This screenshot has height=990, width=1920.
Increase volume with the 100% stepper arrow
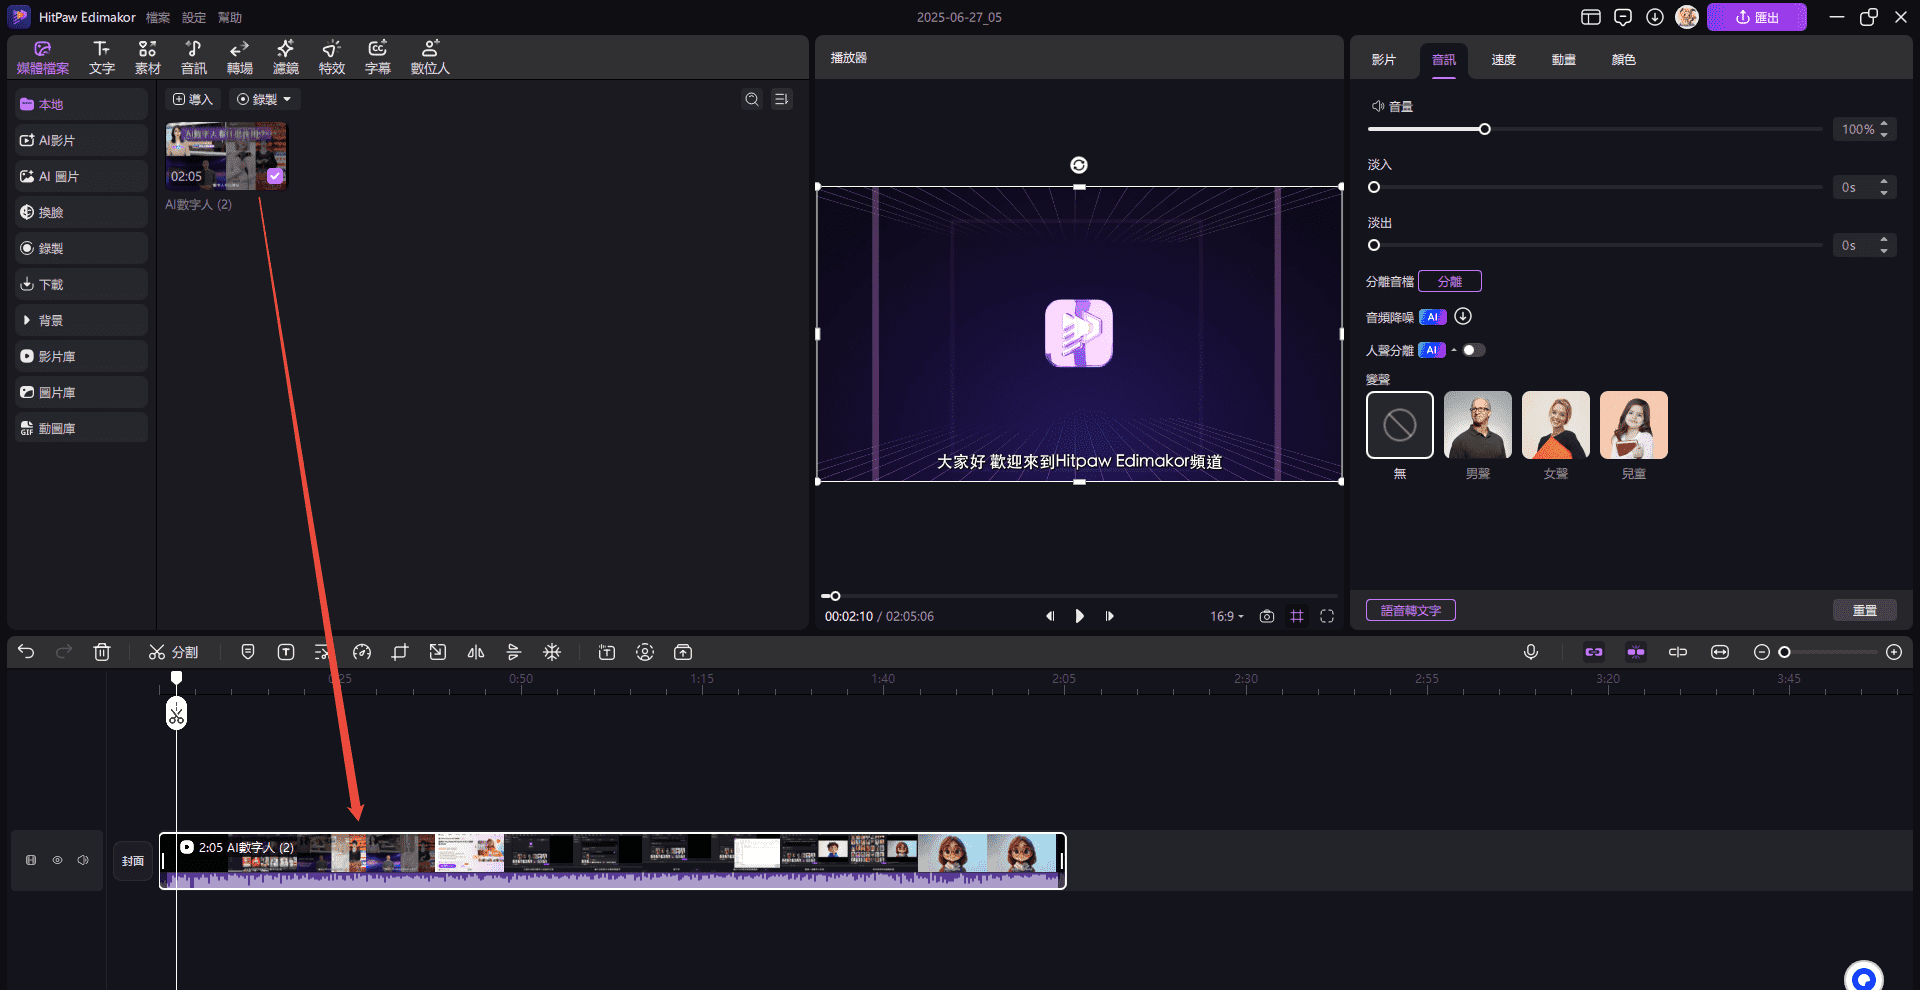coord(1884,124)
